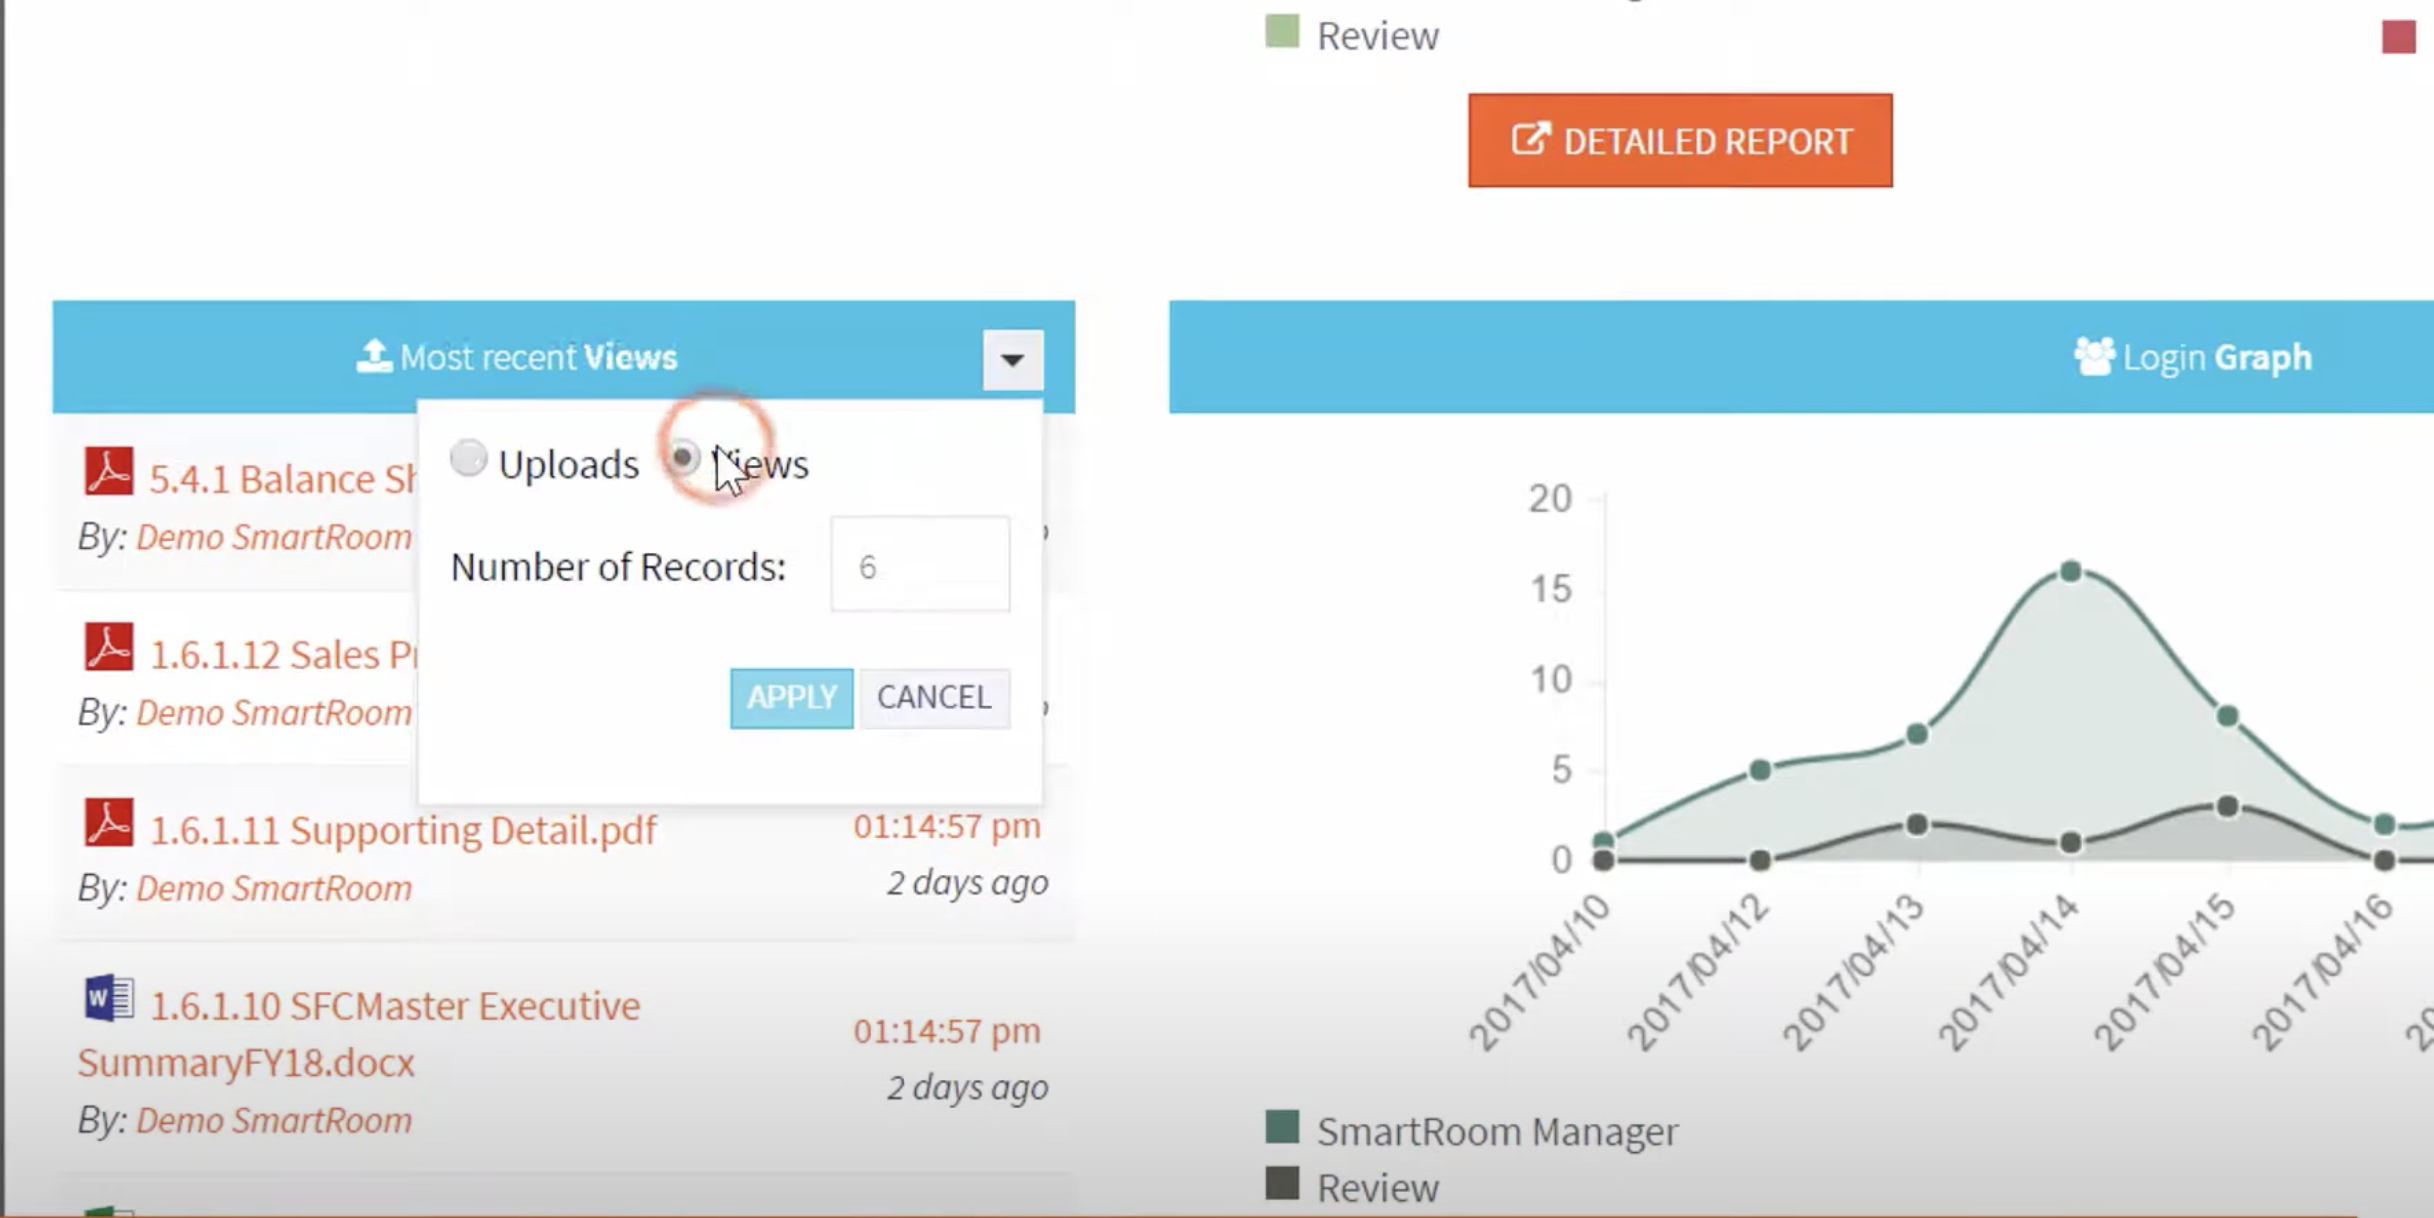Open the Most recent Views dropdown arrow
Screen dimensions: 2434x1218
(x=1012, y=361)
